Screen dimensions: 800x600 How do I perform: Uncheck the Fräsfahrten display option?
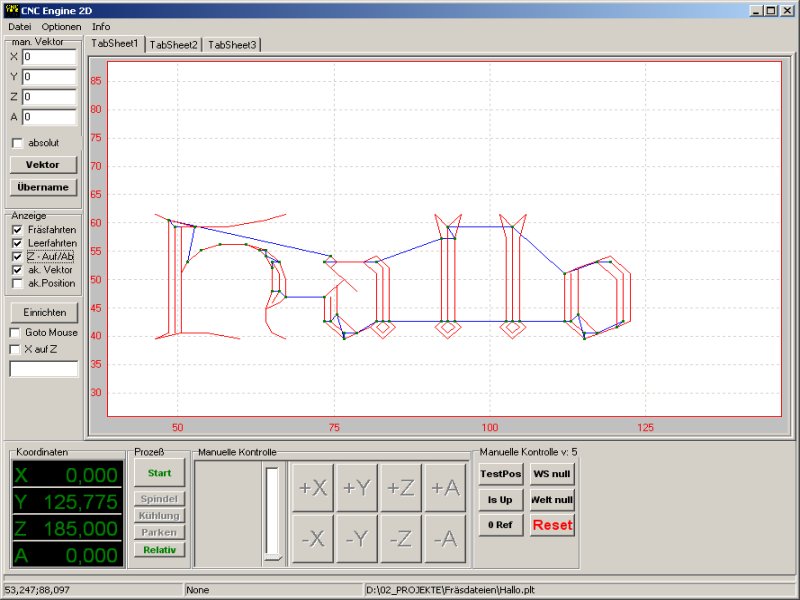point(16,230)
